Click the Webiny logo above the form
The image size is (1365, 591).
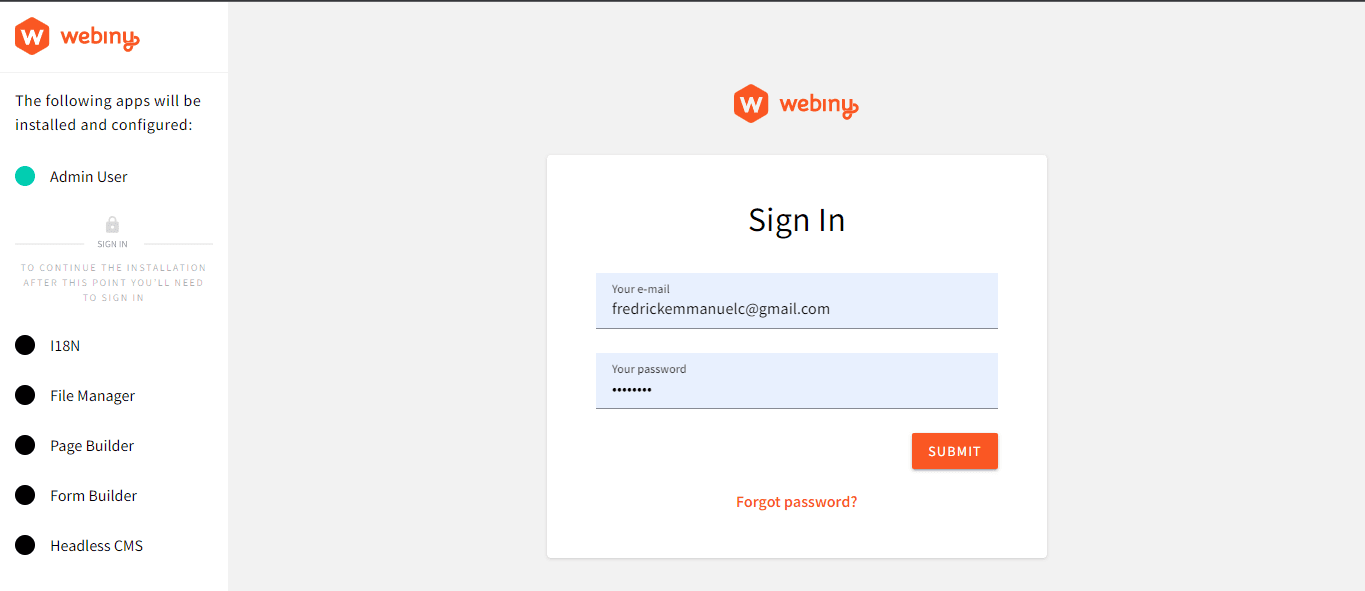(796, 104)
